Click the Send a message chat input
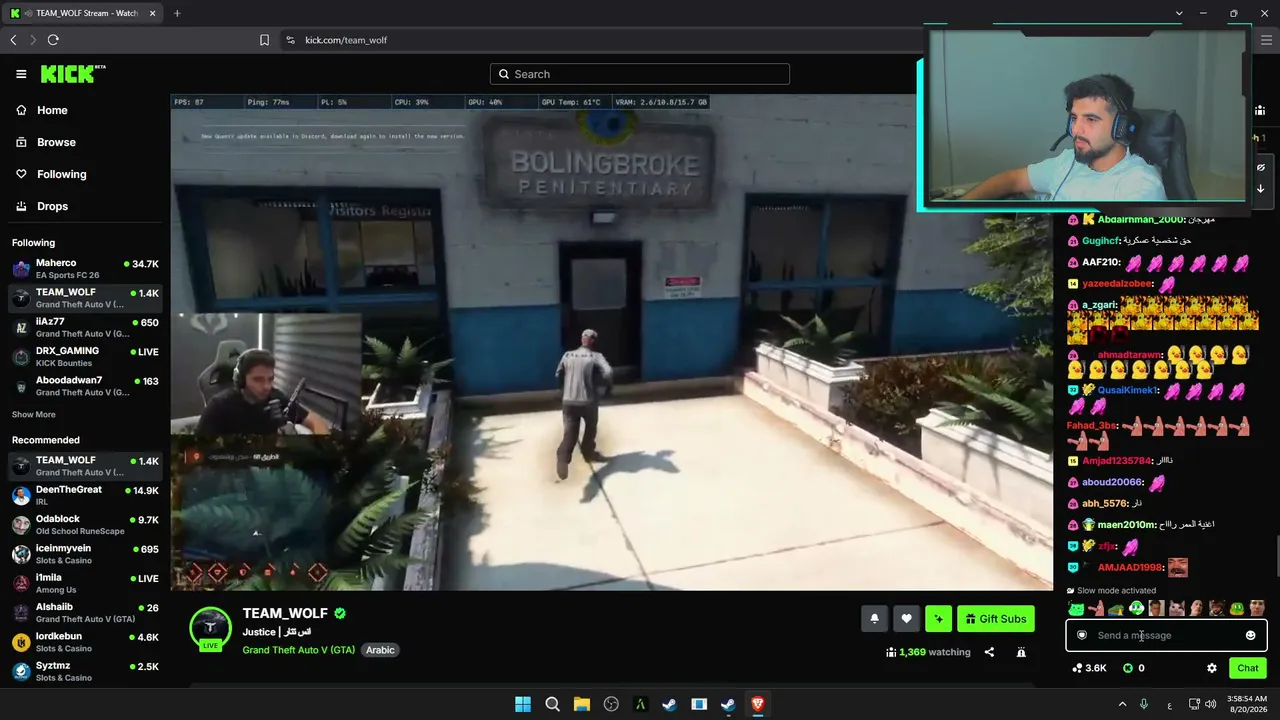The image size is (1280, 720). (x=1166, y=635)
